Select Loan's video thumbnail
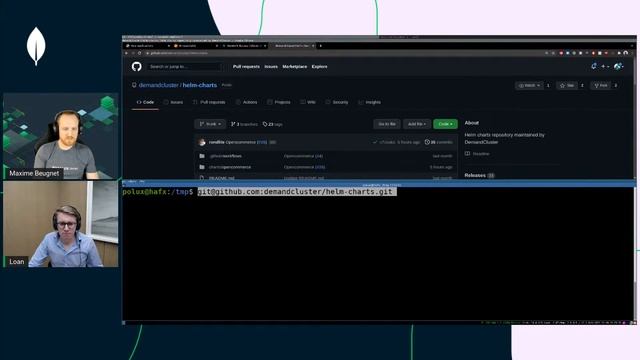The height and width of the screenshot is (360, 640). pos(61,224)
